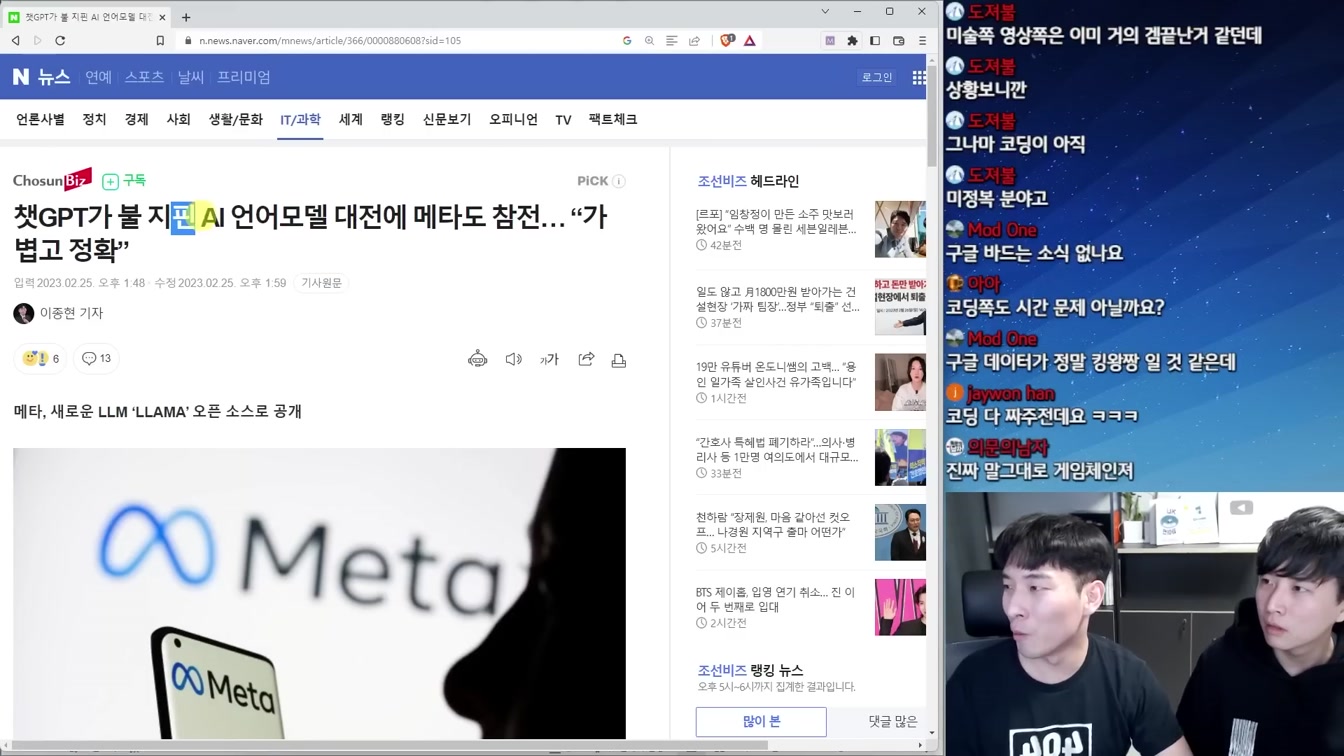Open reader mode icon in the address bar
The width and height of the screenshot is (1344, 756).
point(672,41)
